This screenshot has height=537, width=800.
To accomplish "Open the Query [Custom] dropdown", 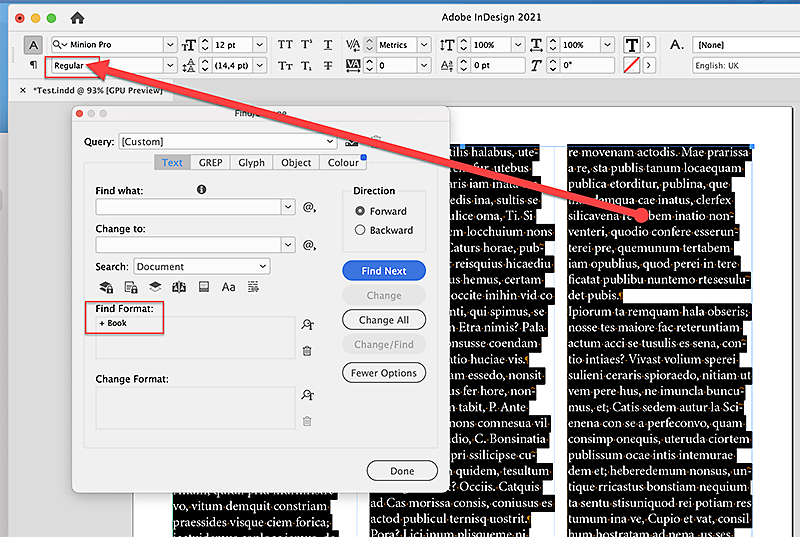I will click(228, 141).
